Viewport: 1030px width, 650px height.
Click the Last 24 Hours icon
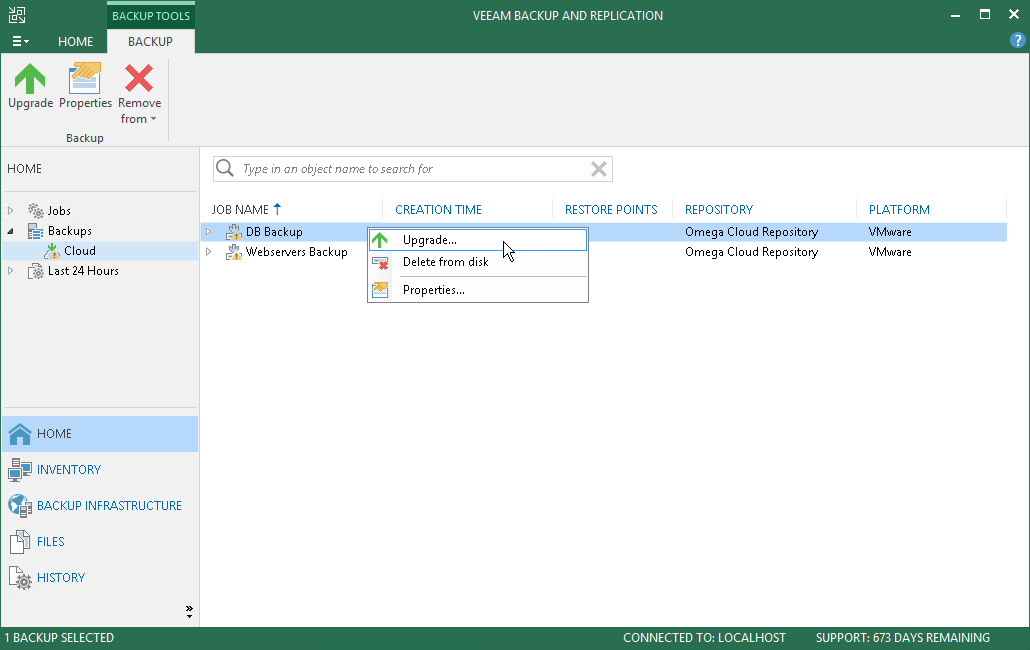point(35,271)
